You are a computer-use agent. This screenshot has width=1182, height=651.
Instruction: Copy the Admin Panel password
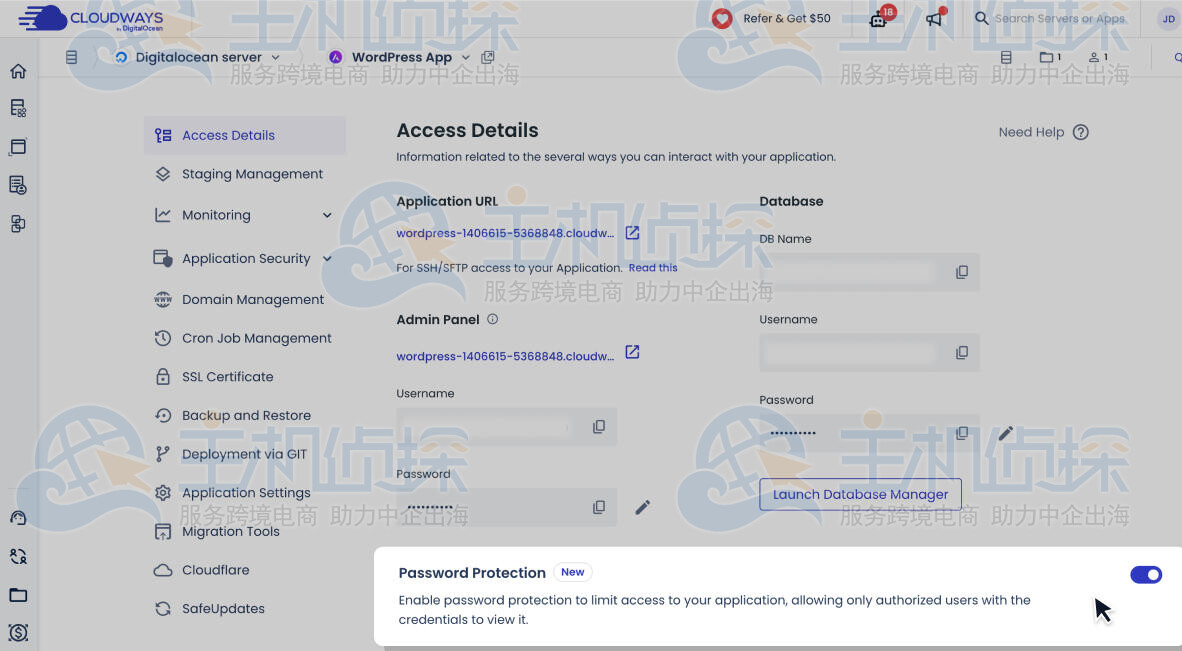coord(599,507)
